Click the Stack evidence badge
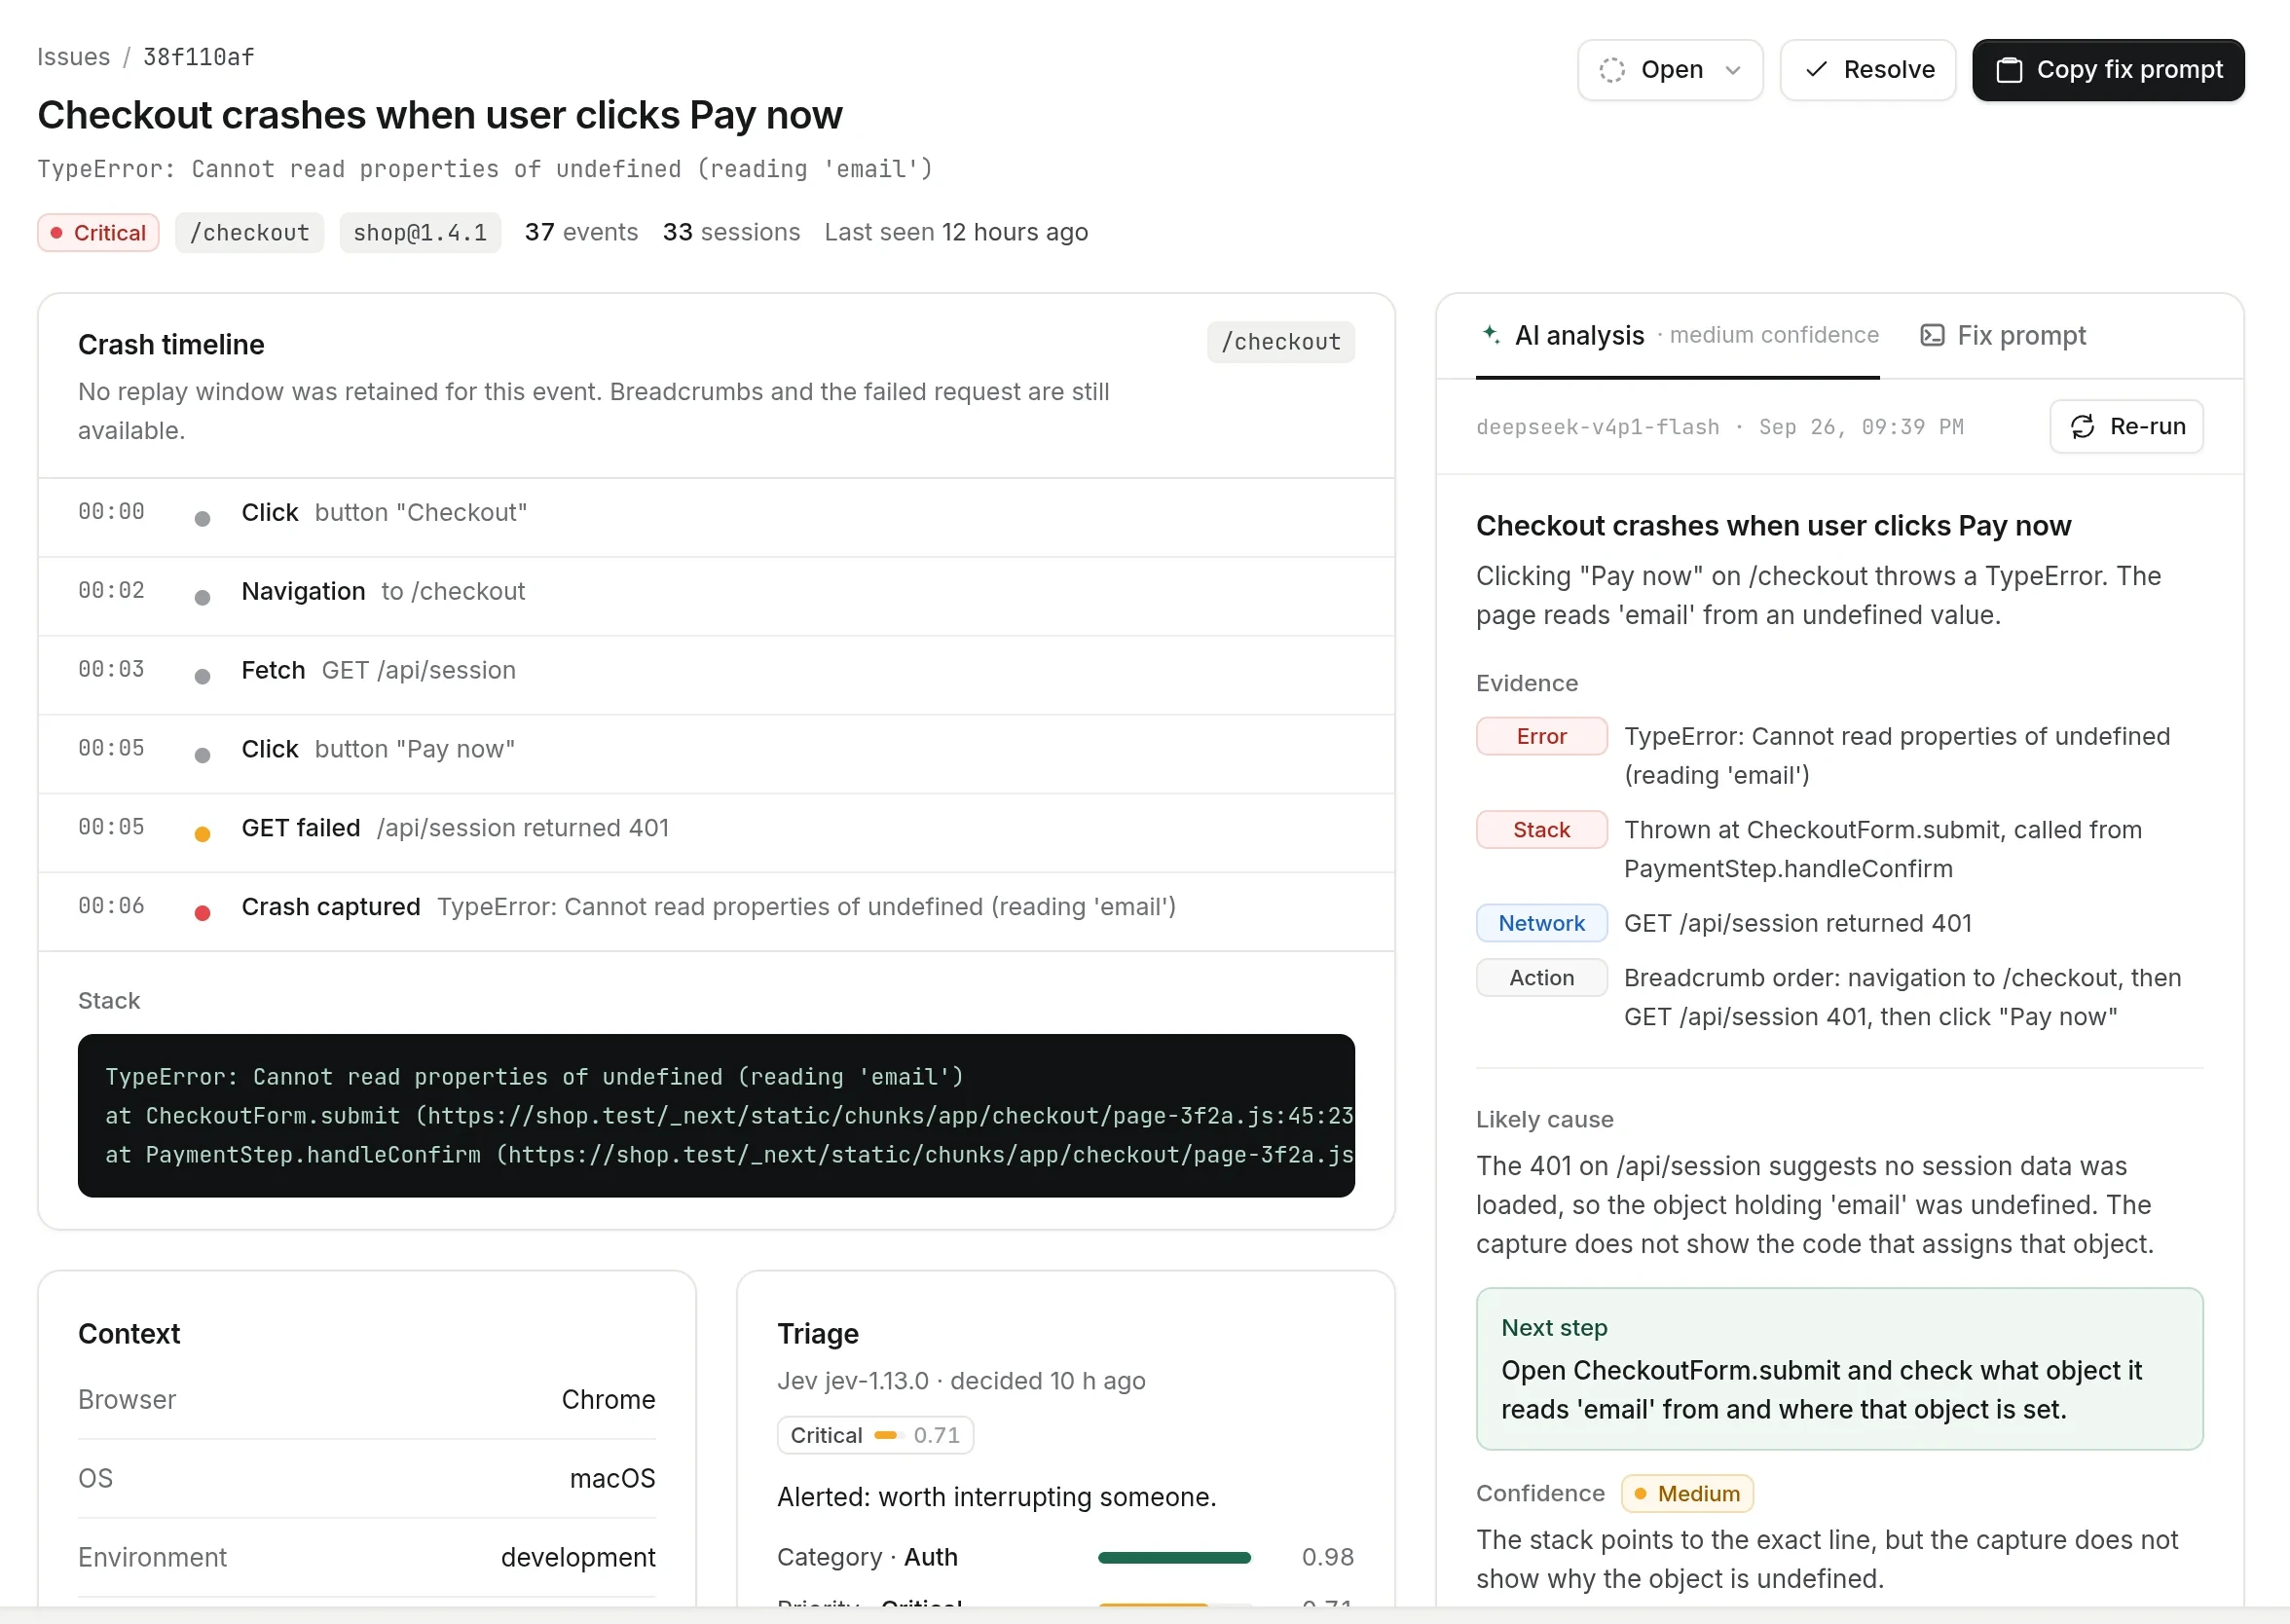 pos(1541,830)
